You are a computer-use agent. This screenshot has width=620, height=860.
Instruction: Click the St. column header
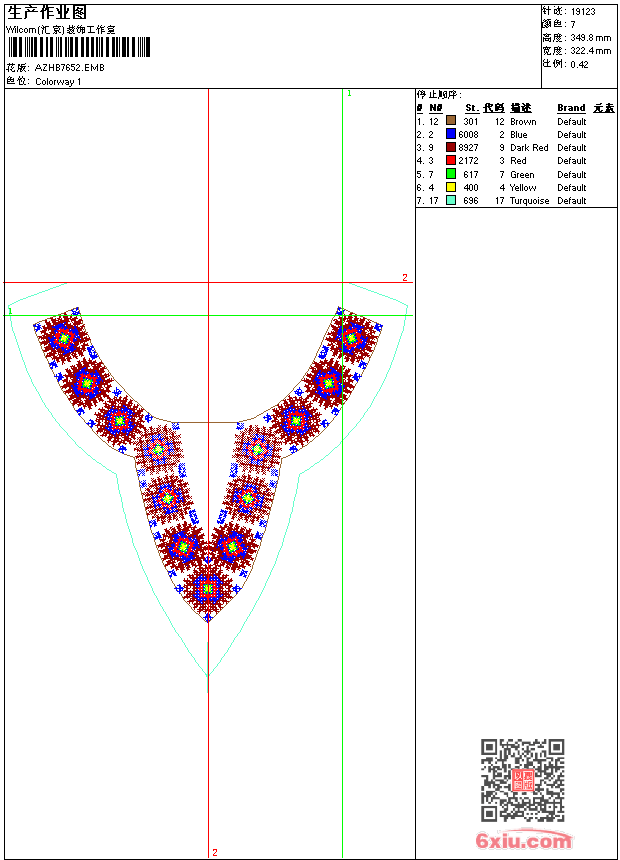(x=471, y=108)
